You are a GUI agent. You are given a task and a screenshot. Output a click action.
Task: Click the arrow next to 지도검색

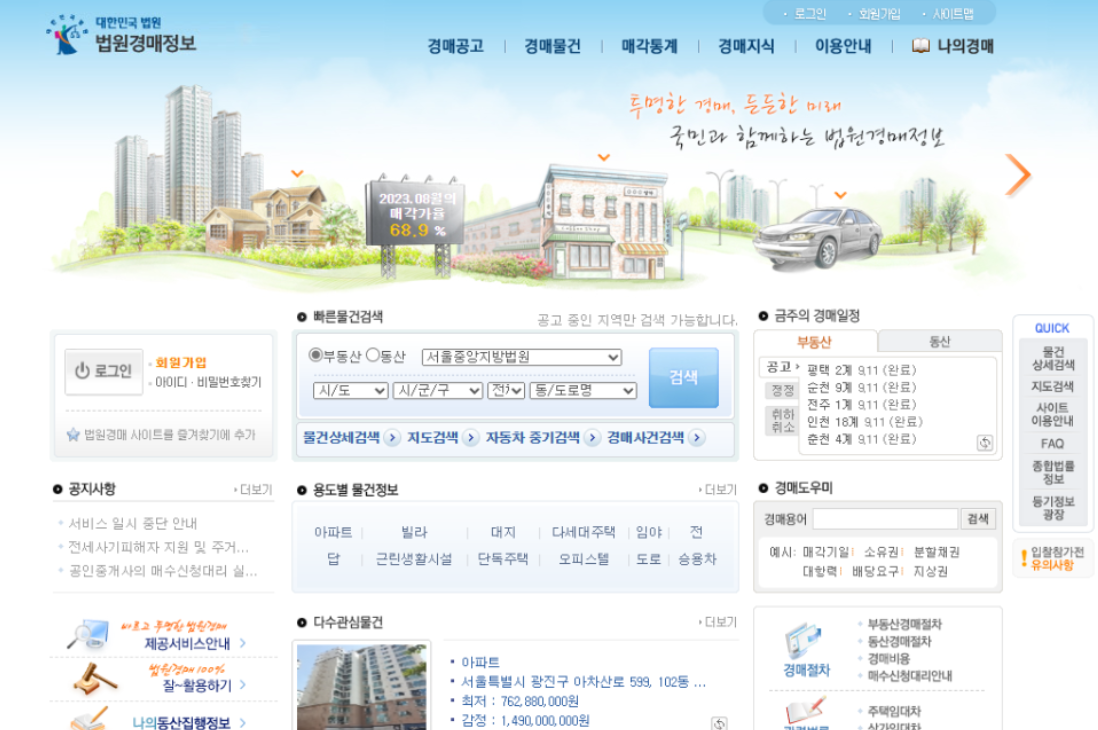[471, 438]
